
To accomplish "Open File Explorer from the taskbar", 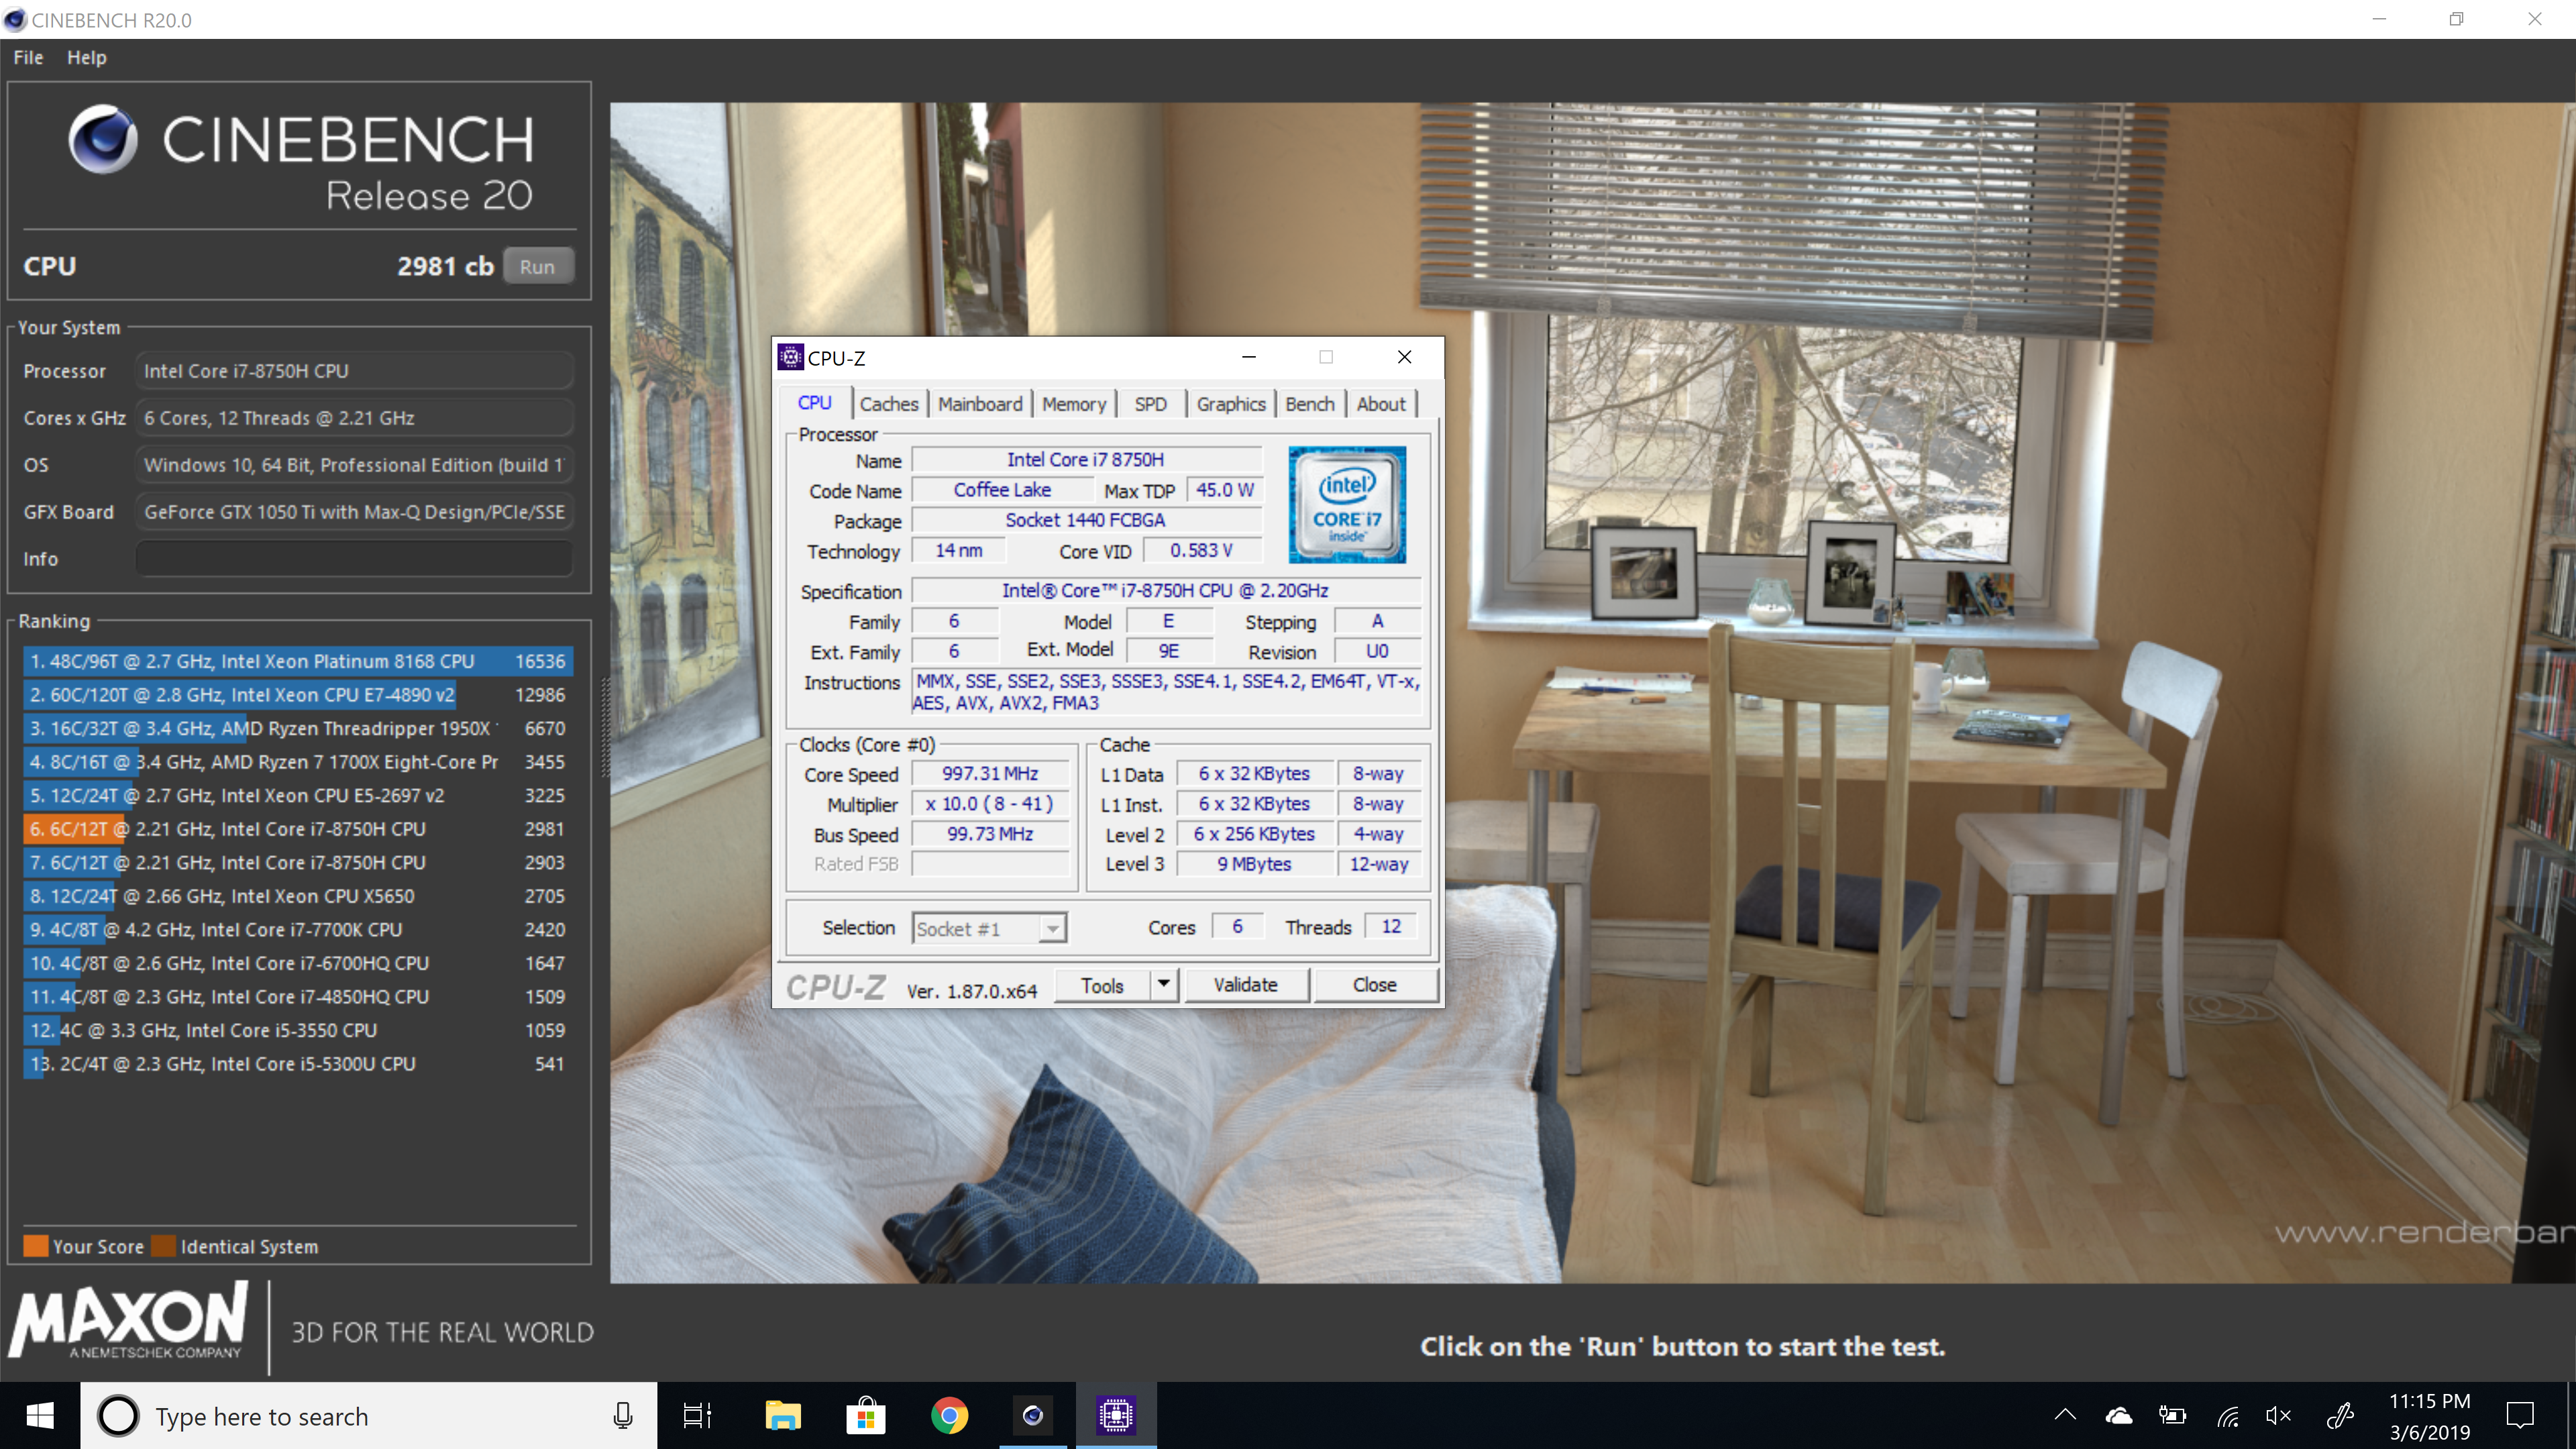I will [782, 1416].
